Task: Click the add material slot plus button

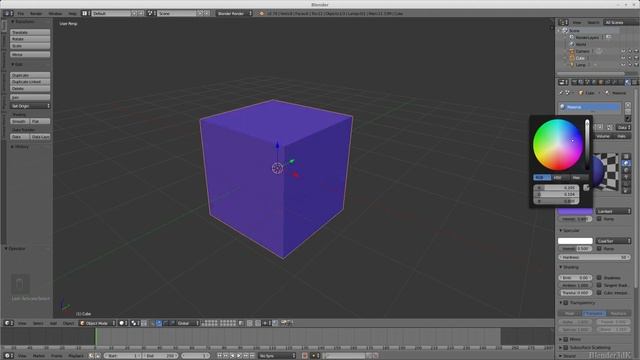Action: click(628, 105)
